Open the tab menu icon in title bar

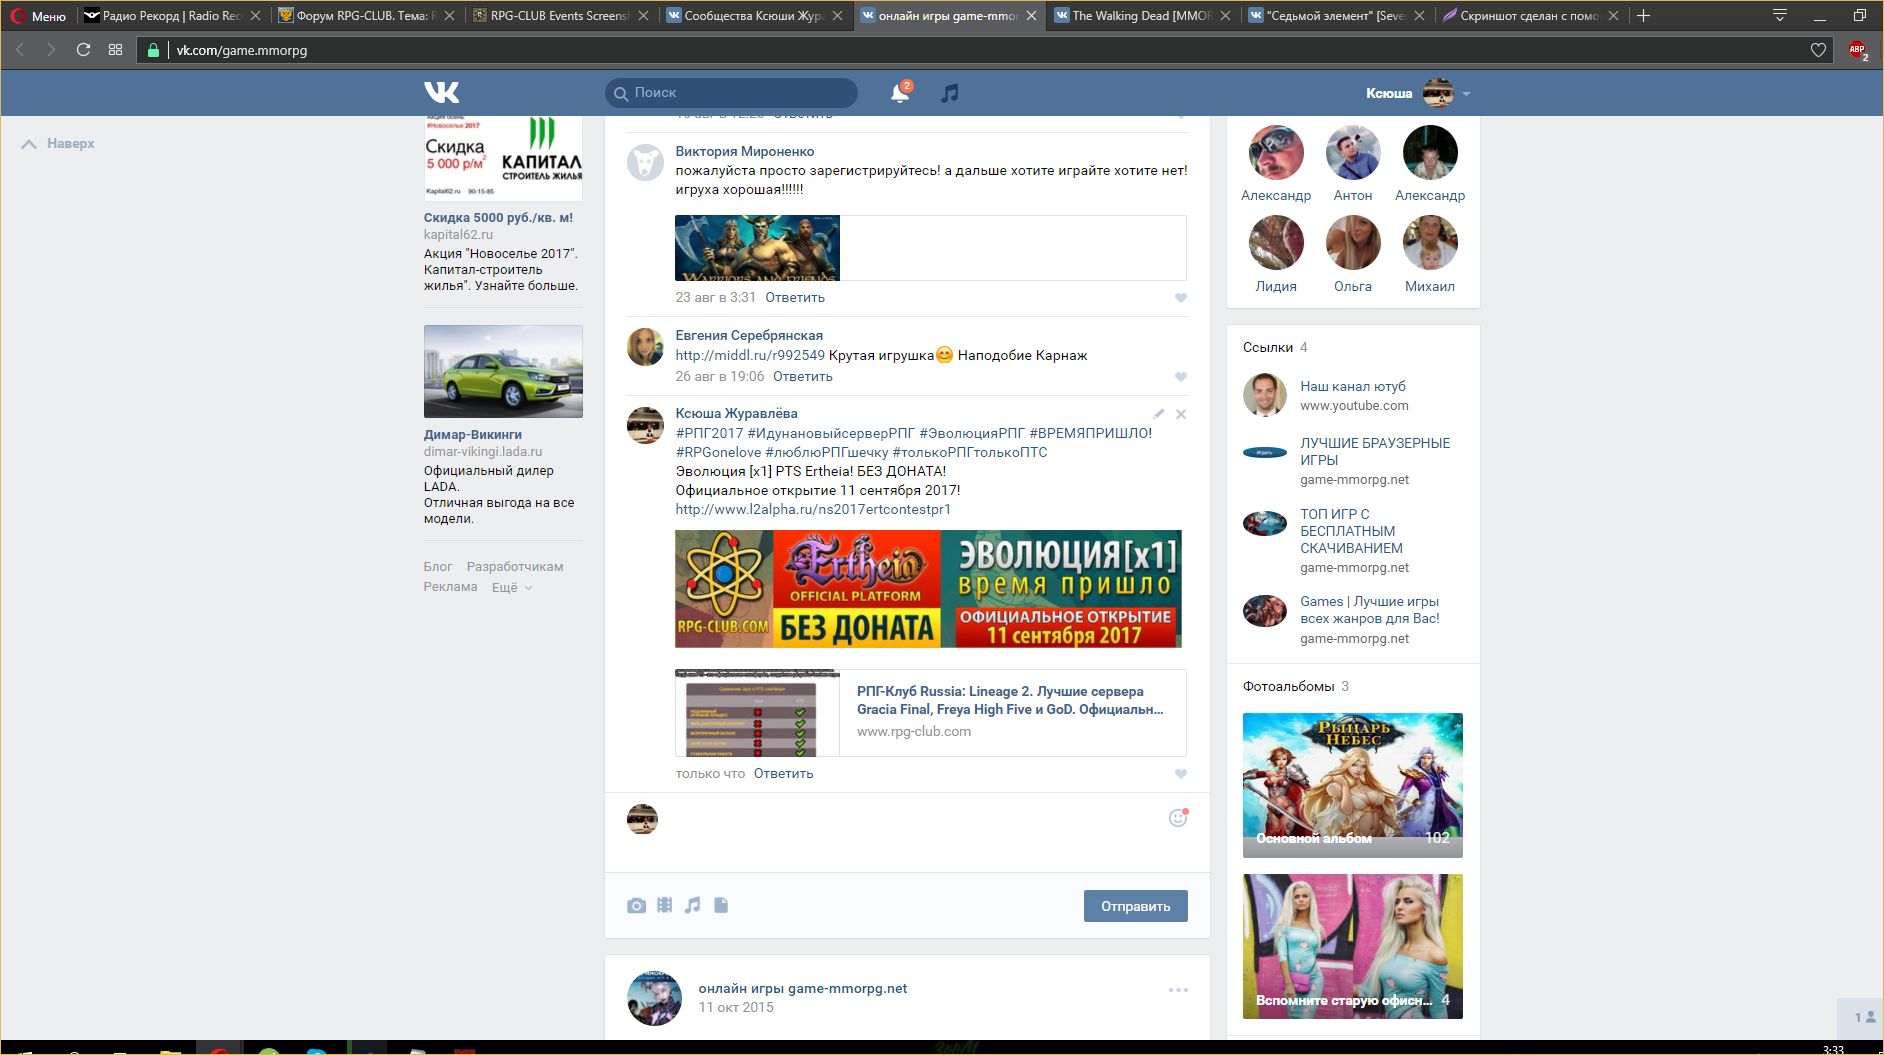(1780, 15)
